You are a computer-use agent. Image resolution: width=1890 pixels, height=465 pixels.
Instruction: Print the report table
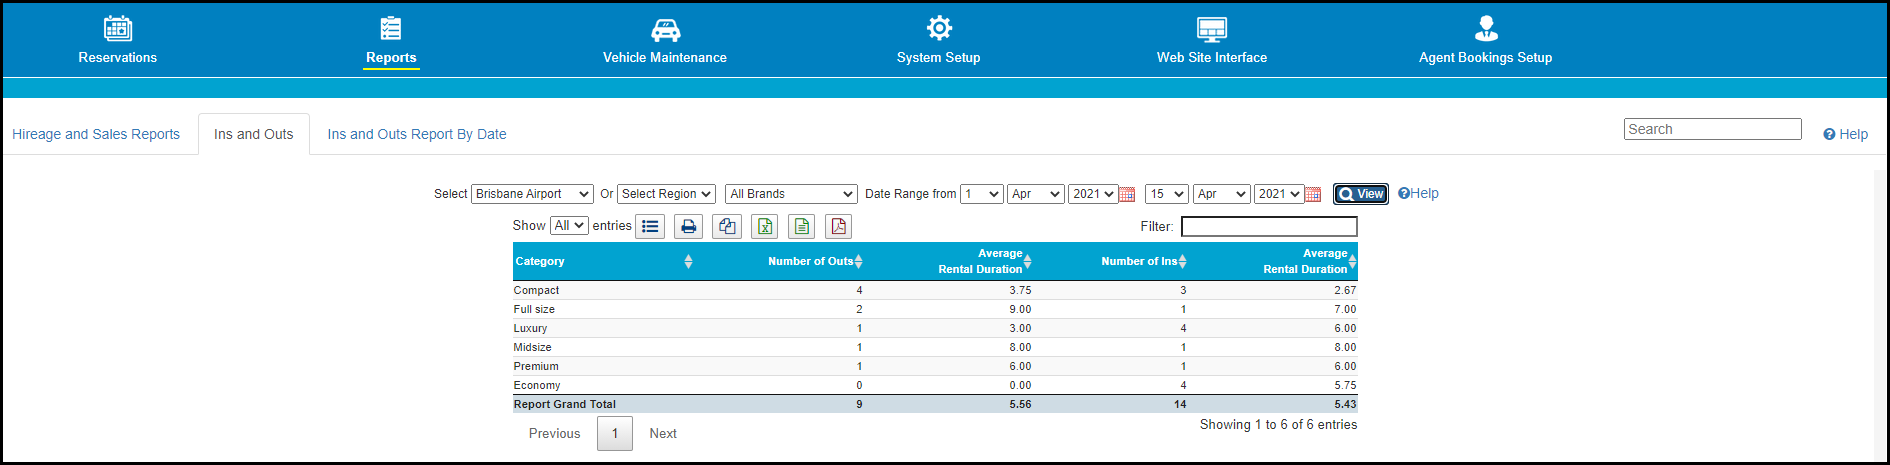tap(688, 226)
